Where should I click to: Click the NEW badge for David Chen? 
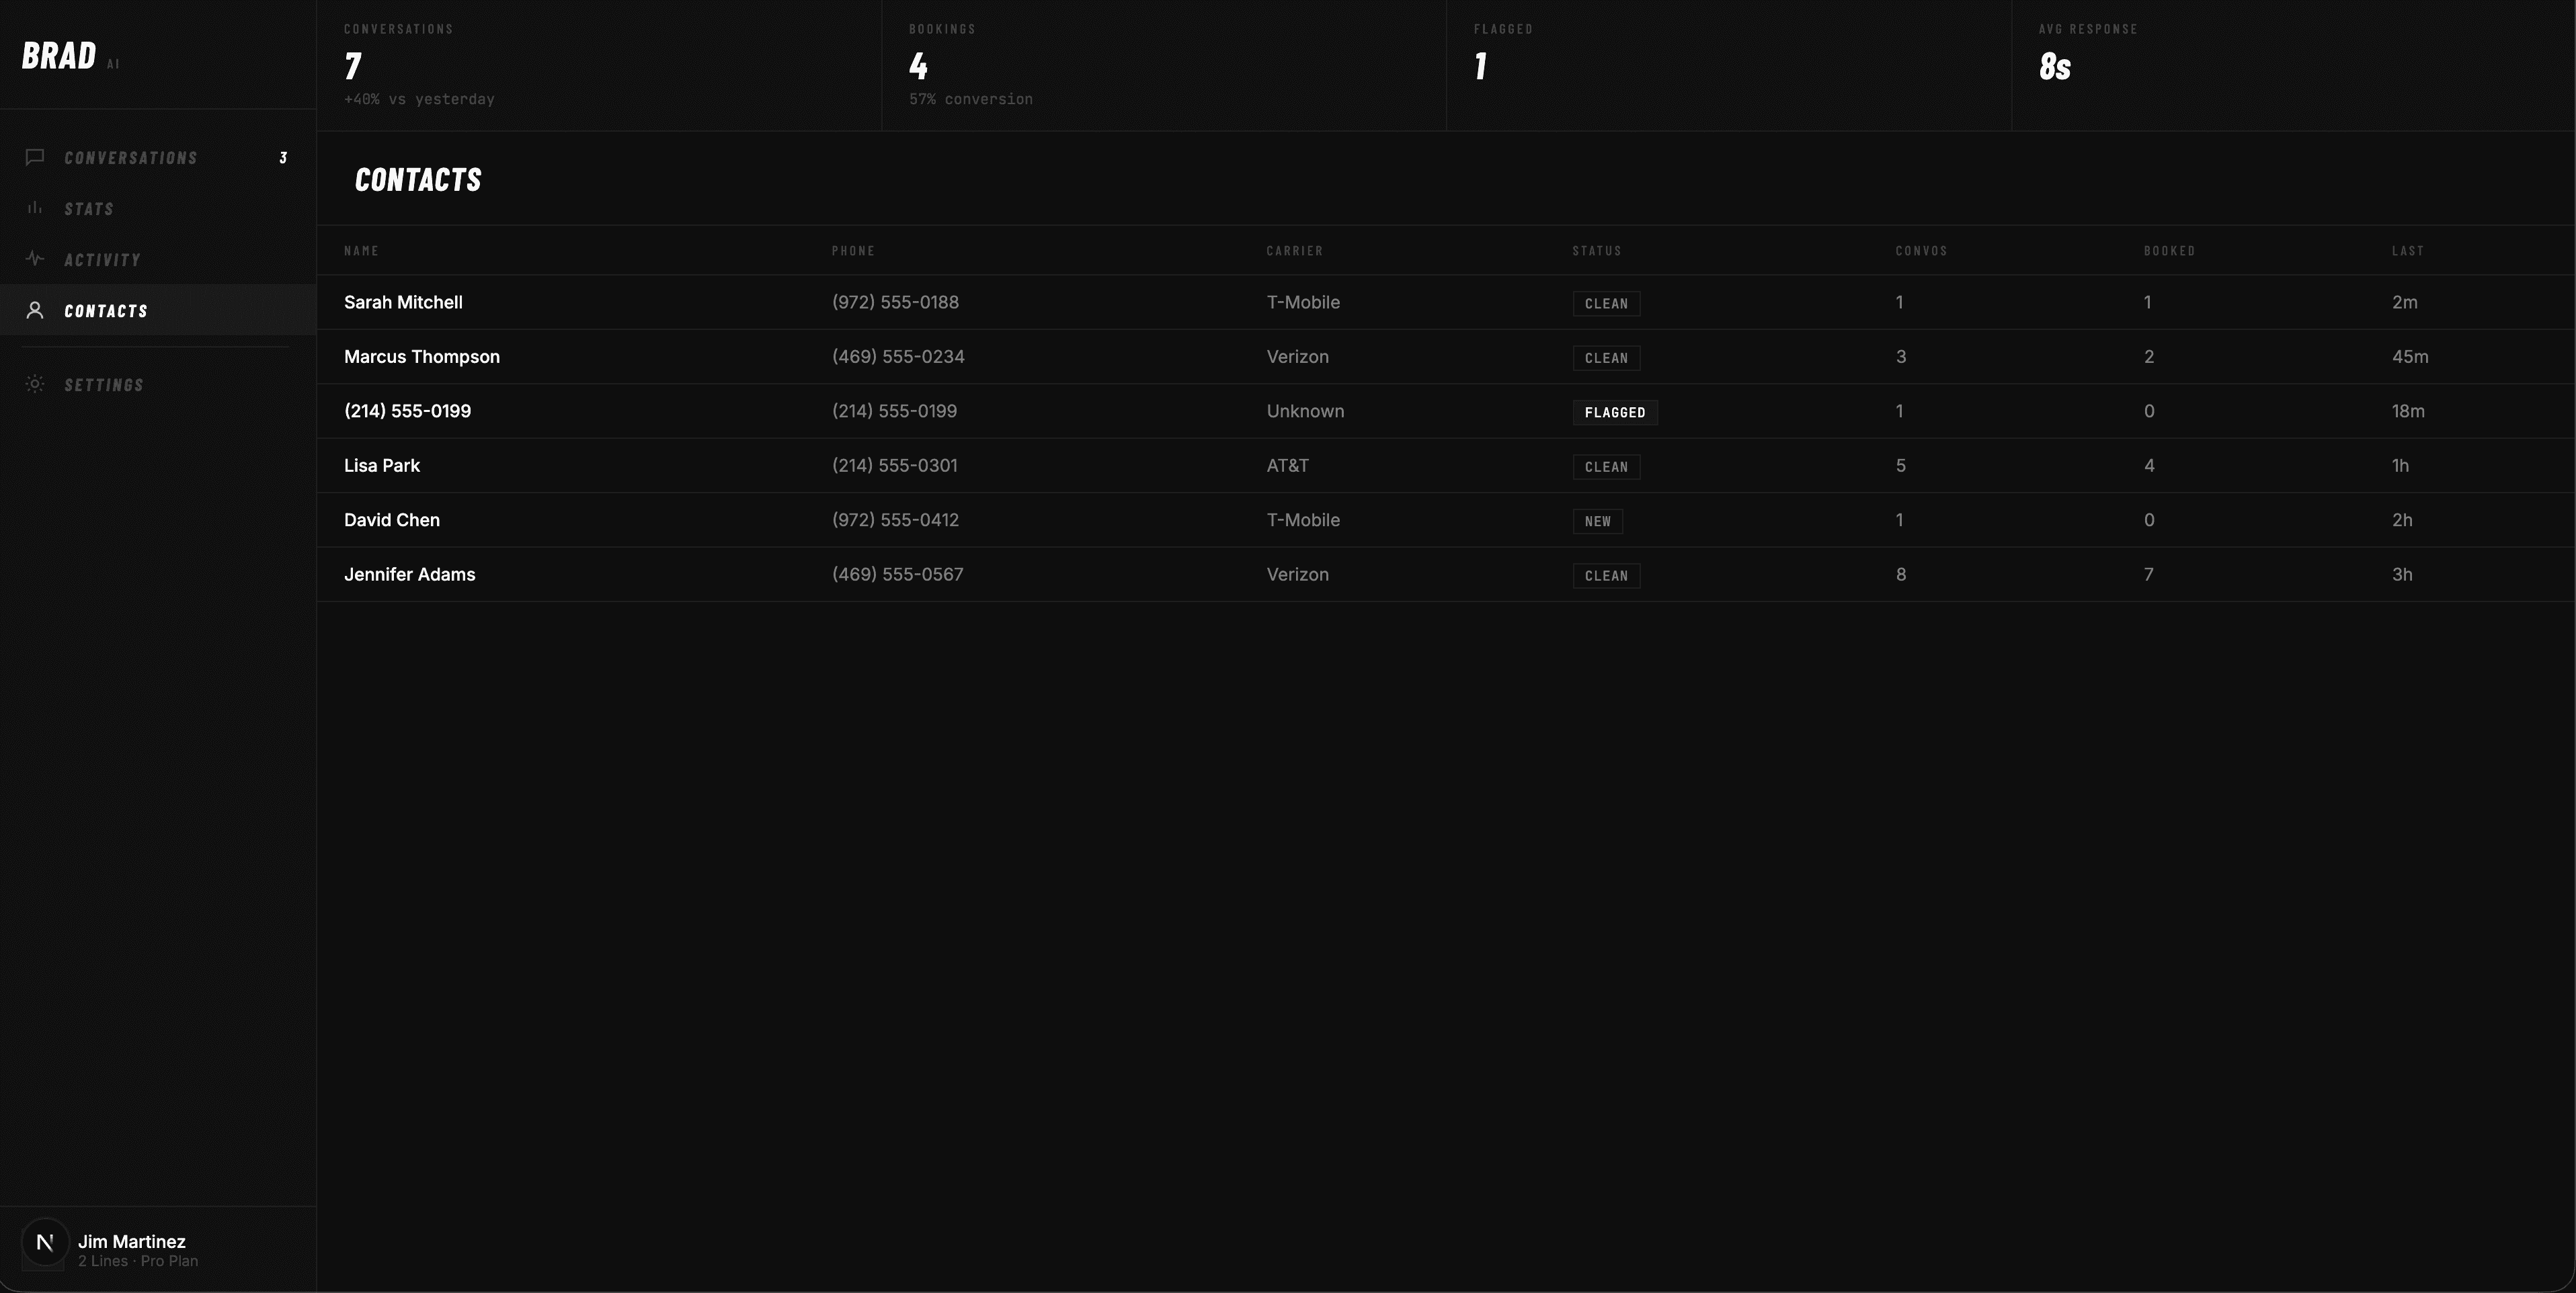1597,521
